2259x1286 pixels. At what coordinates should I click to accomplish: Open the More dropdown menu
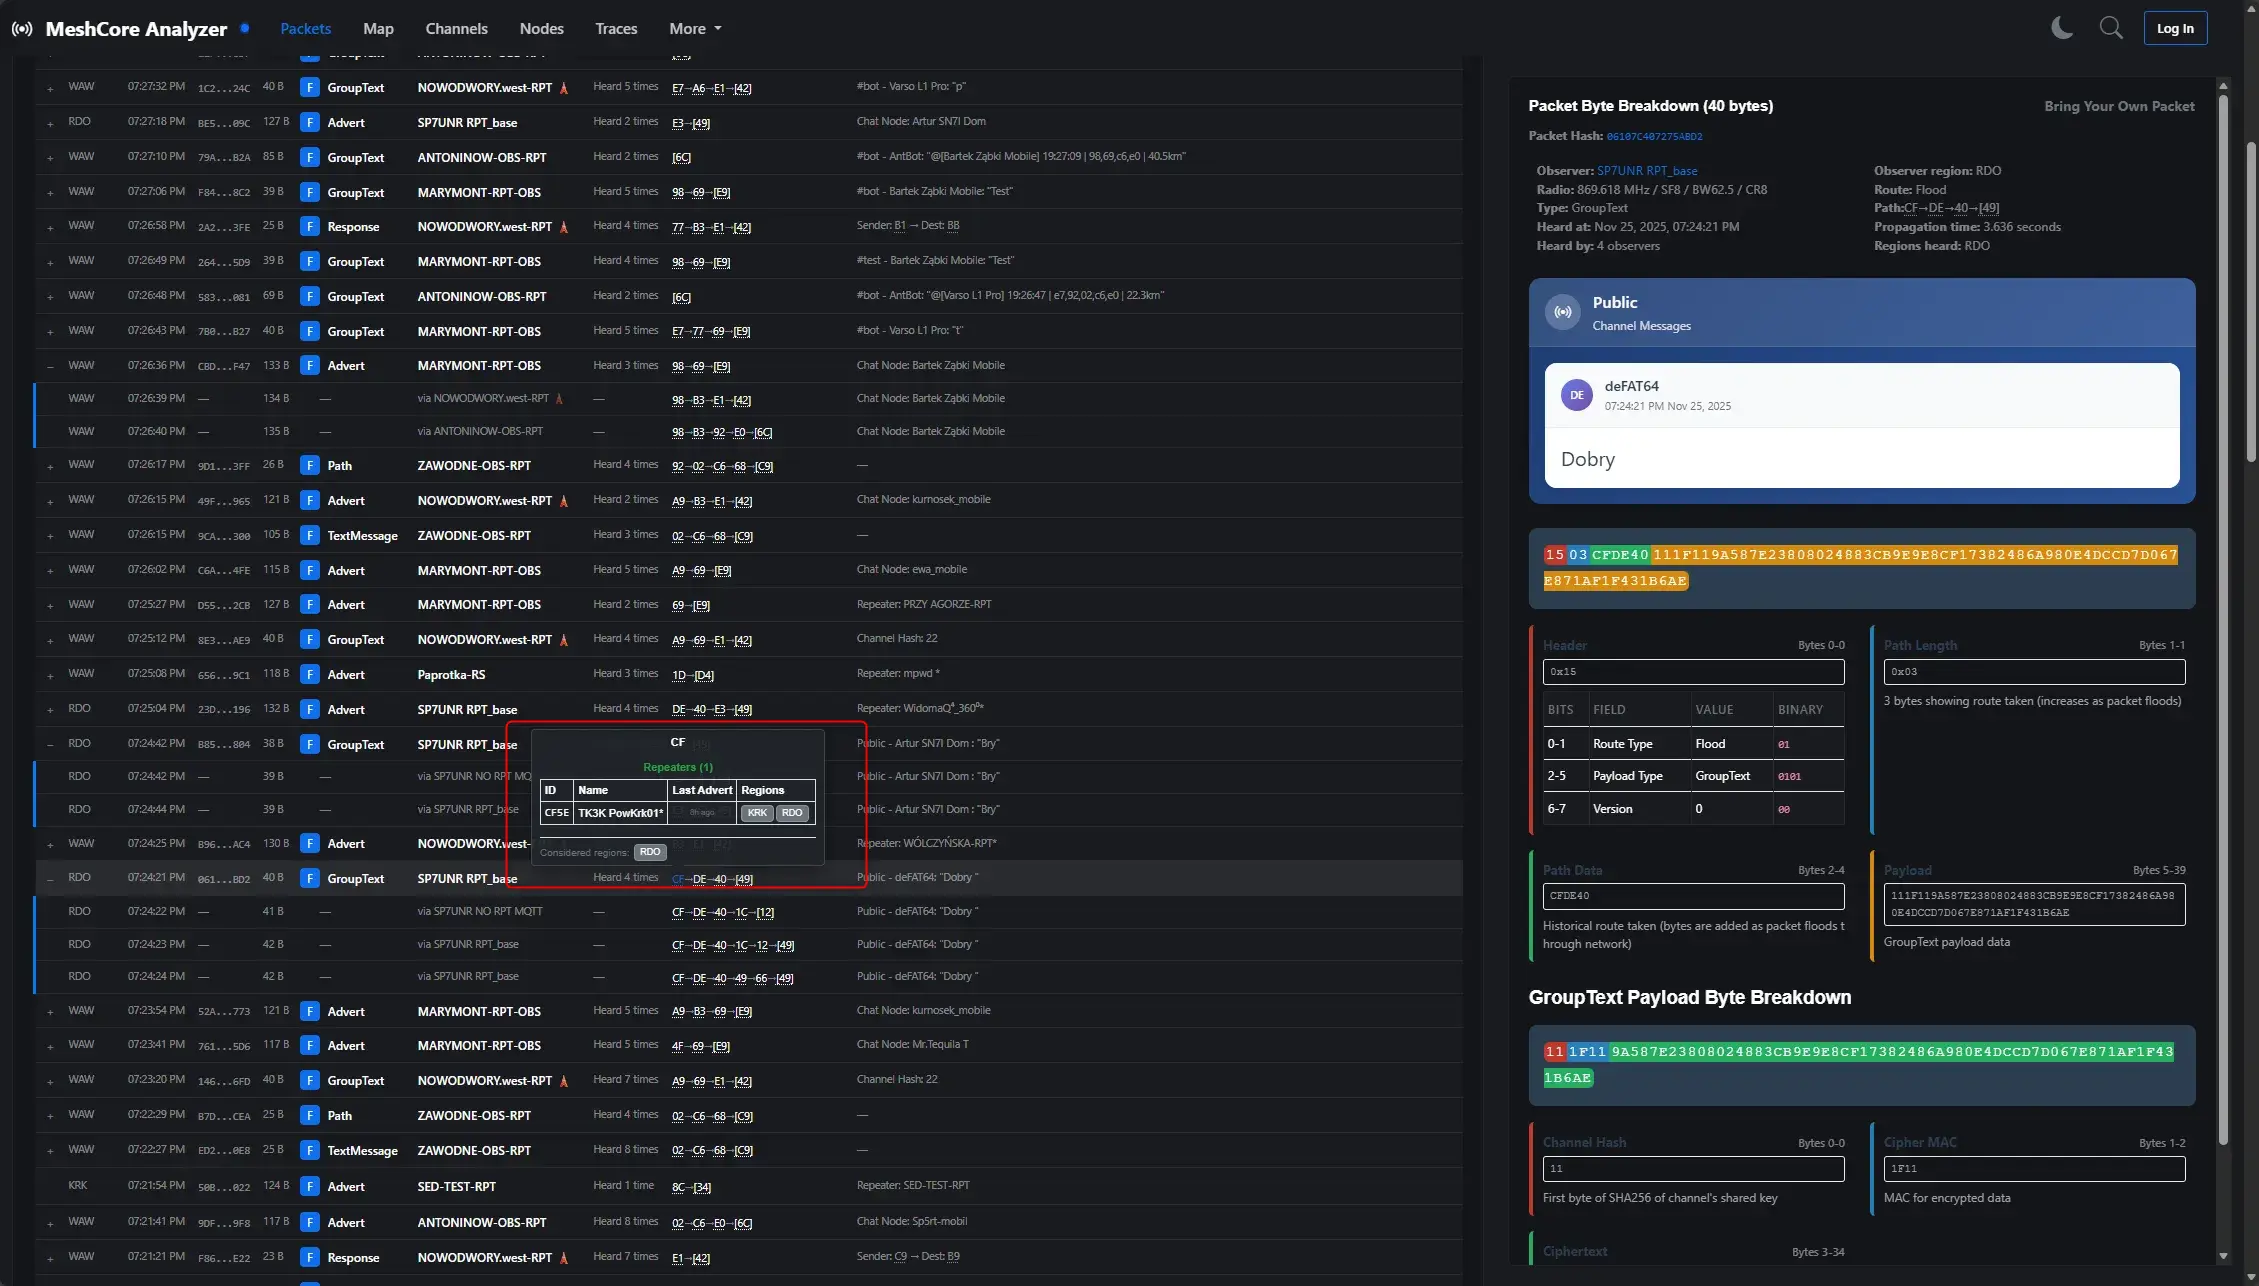pyautogui.click(x=694, y=29)
